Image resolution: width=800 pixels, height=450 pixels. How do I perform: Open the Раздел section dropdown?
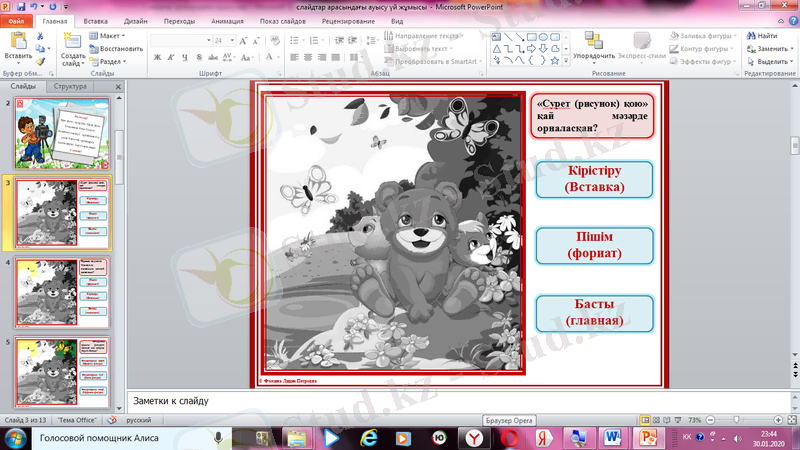111,60
